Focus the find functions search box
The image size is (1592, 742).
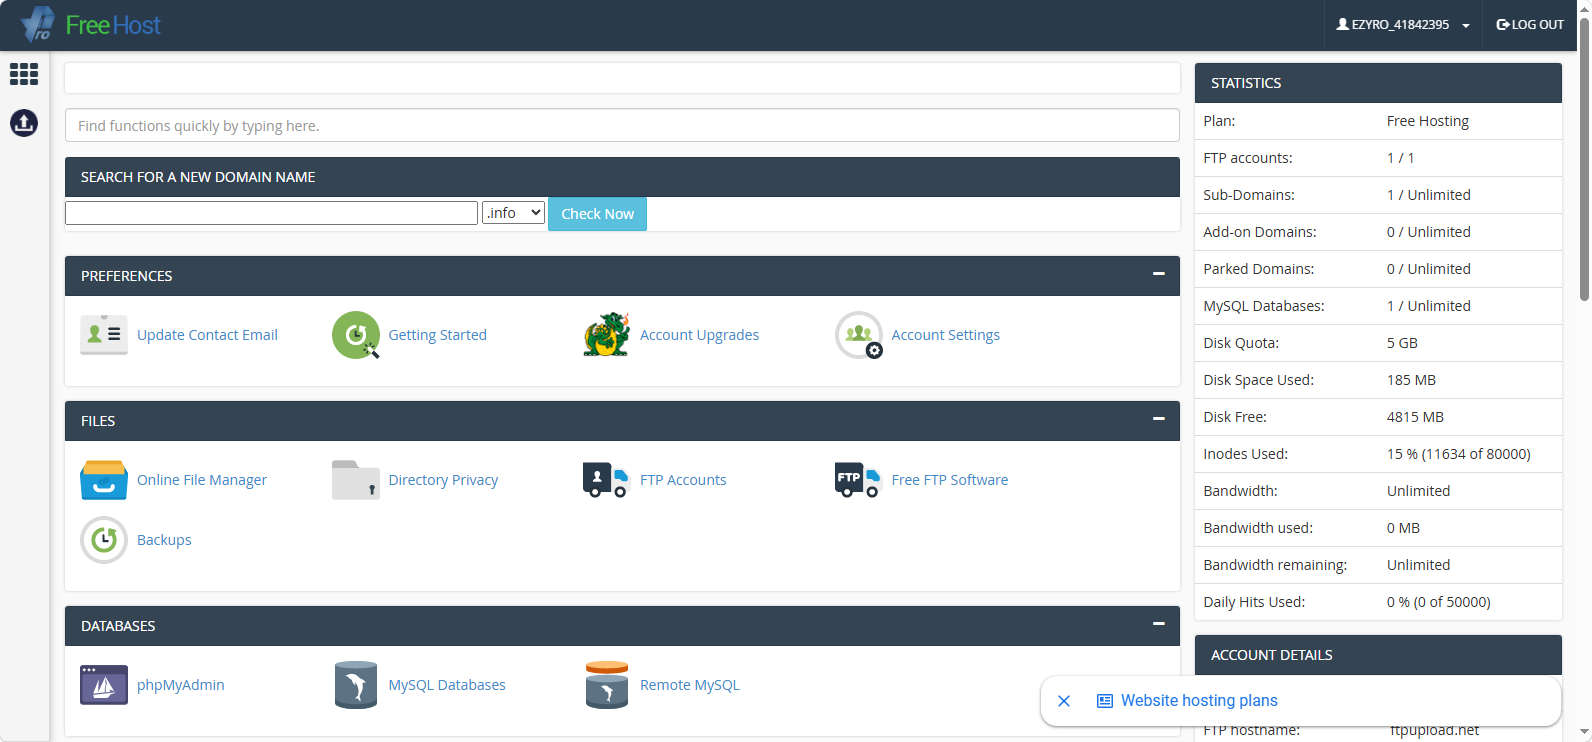pos(622,125)
